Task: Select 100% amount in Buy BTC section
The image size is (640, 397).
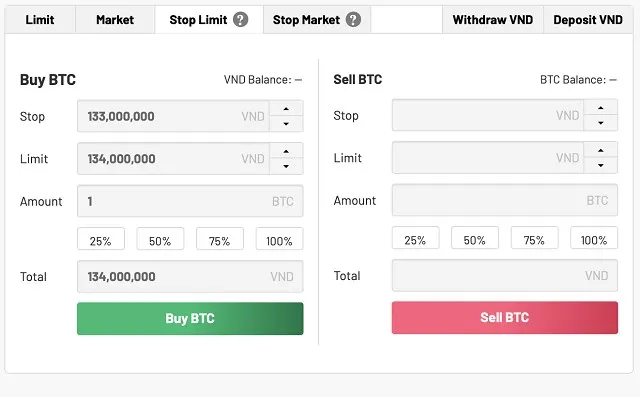Action: pyautogui.click(x=280, y=239)
